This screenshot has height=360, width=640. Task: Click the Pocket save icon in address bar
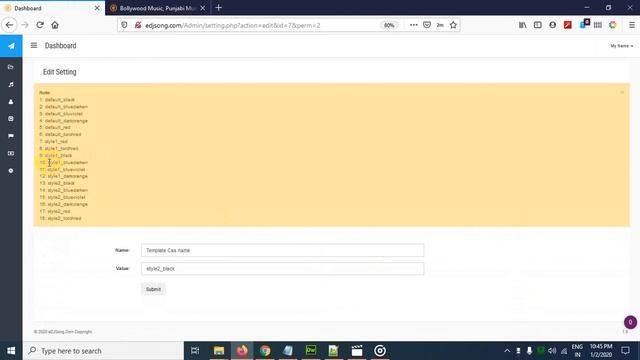point(427,25)
